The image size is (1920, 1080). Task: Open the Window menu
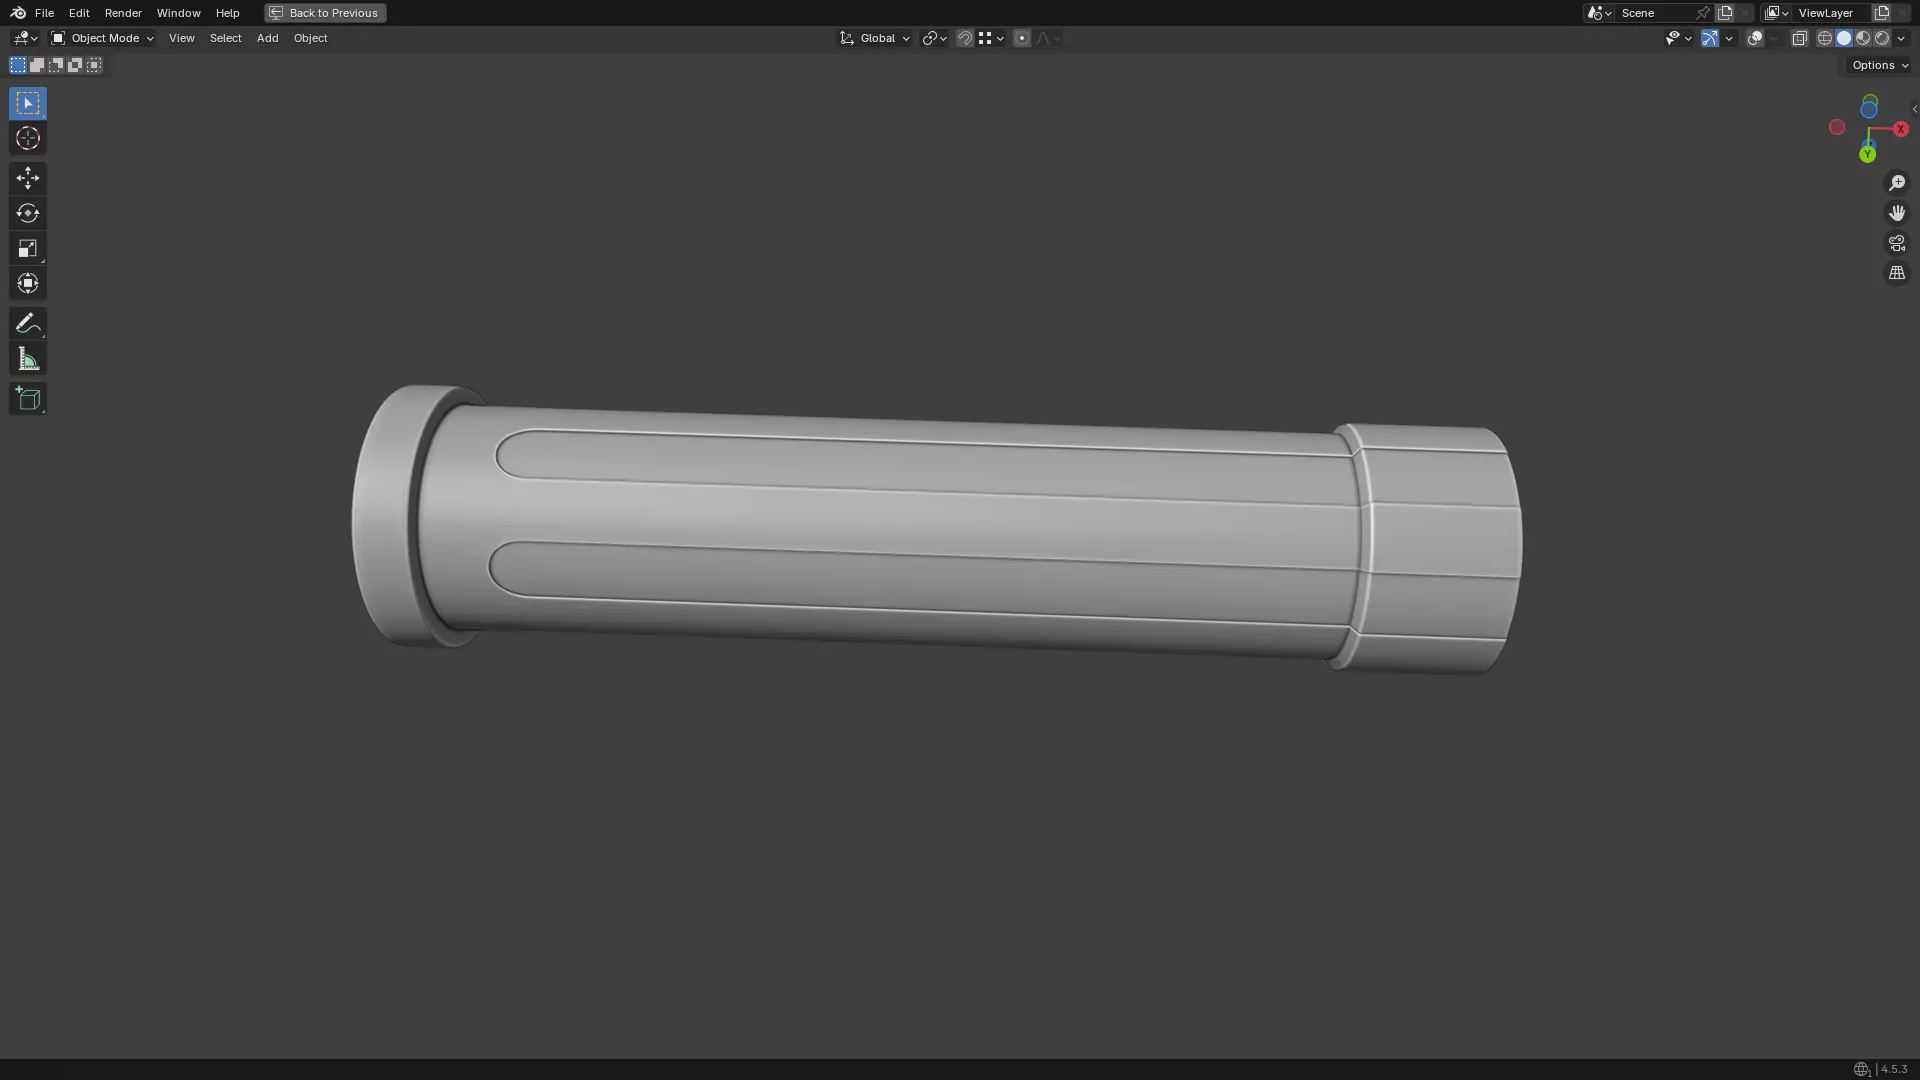coord(178,13)
